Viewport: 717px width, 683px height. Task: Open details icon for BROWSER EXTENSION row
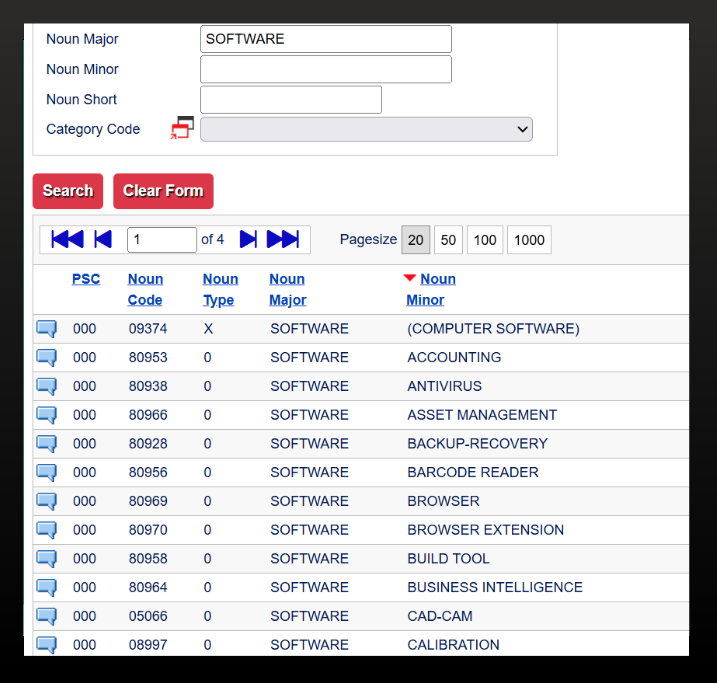coord(47,530)
